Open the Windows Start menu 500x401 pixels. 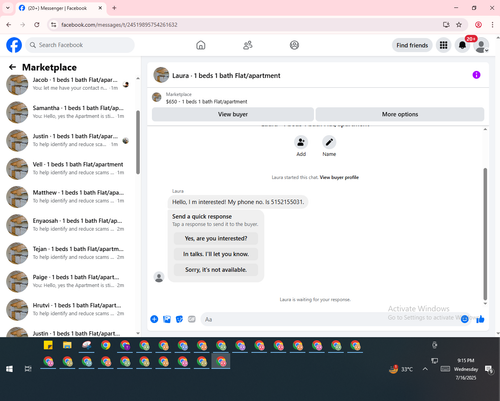(x=9, y=369)
